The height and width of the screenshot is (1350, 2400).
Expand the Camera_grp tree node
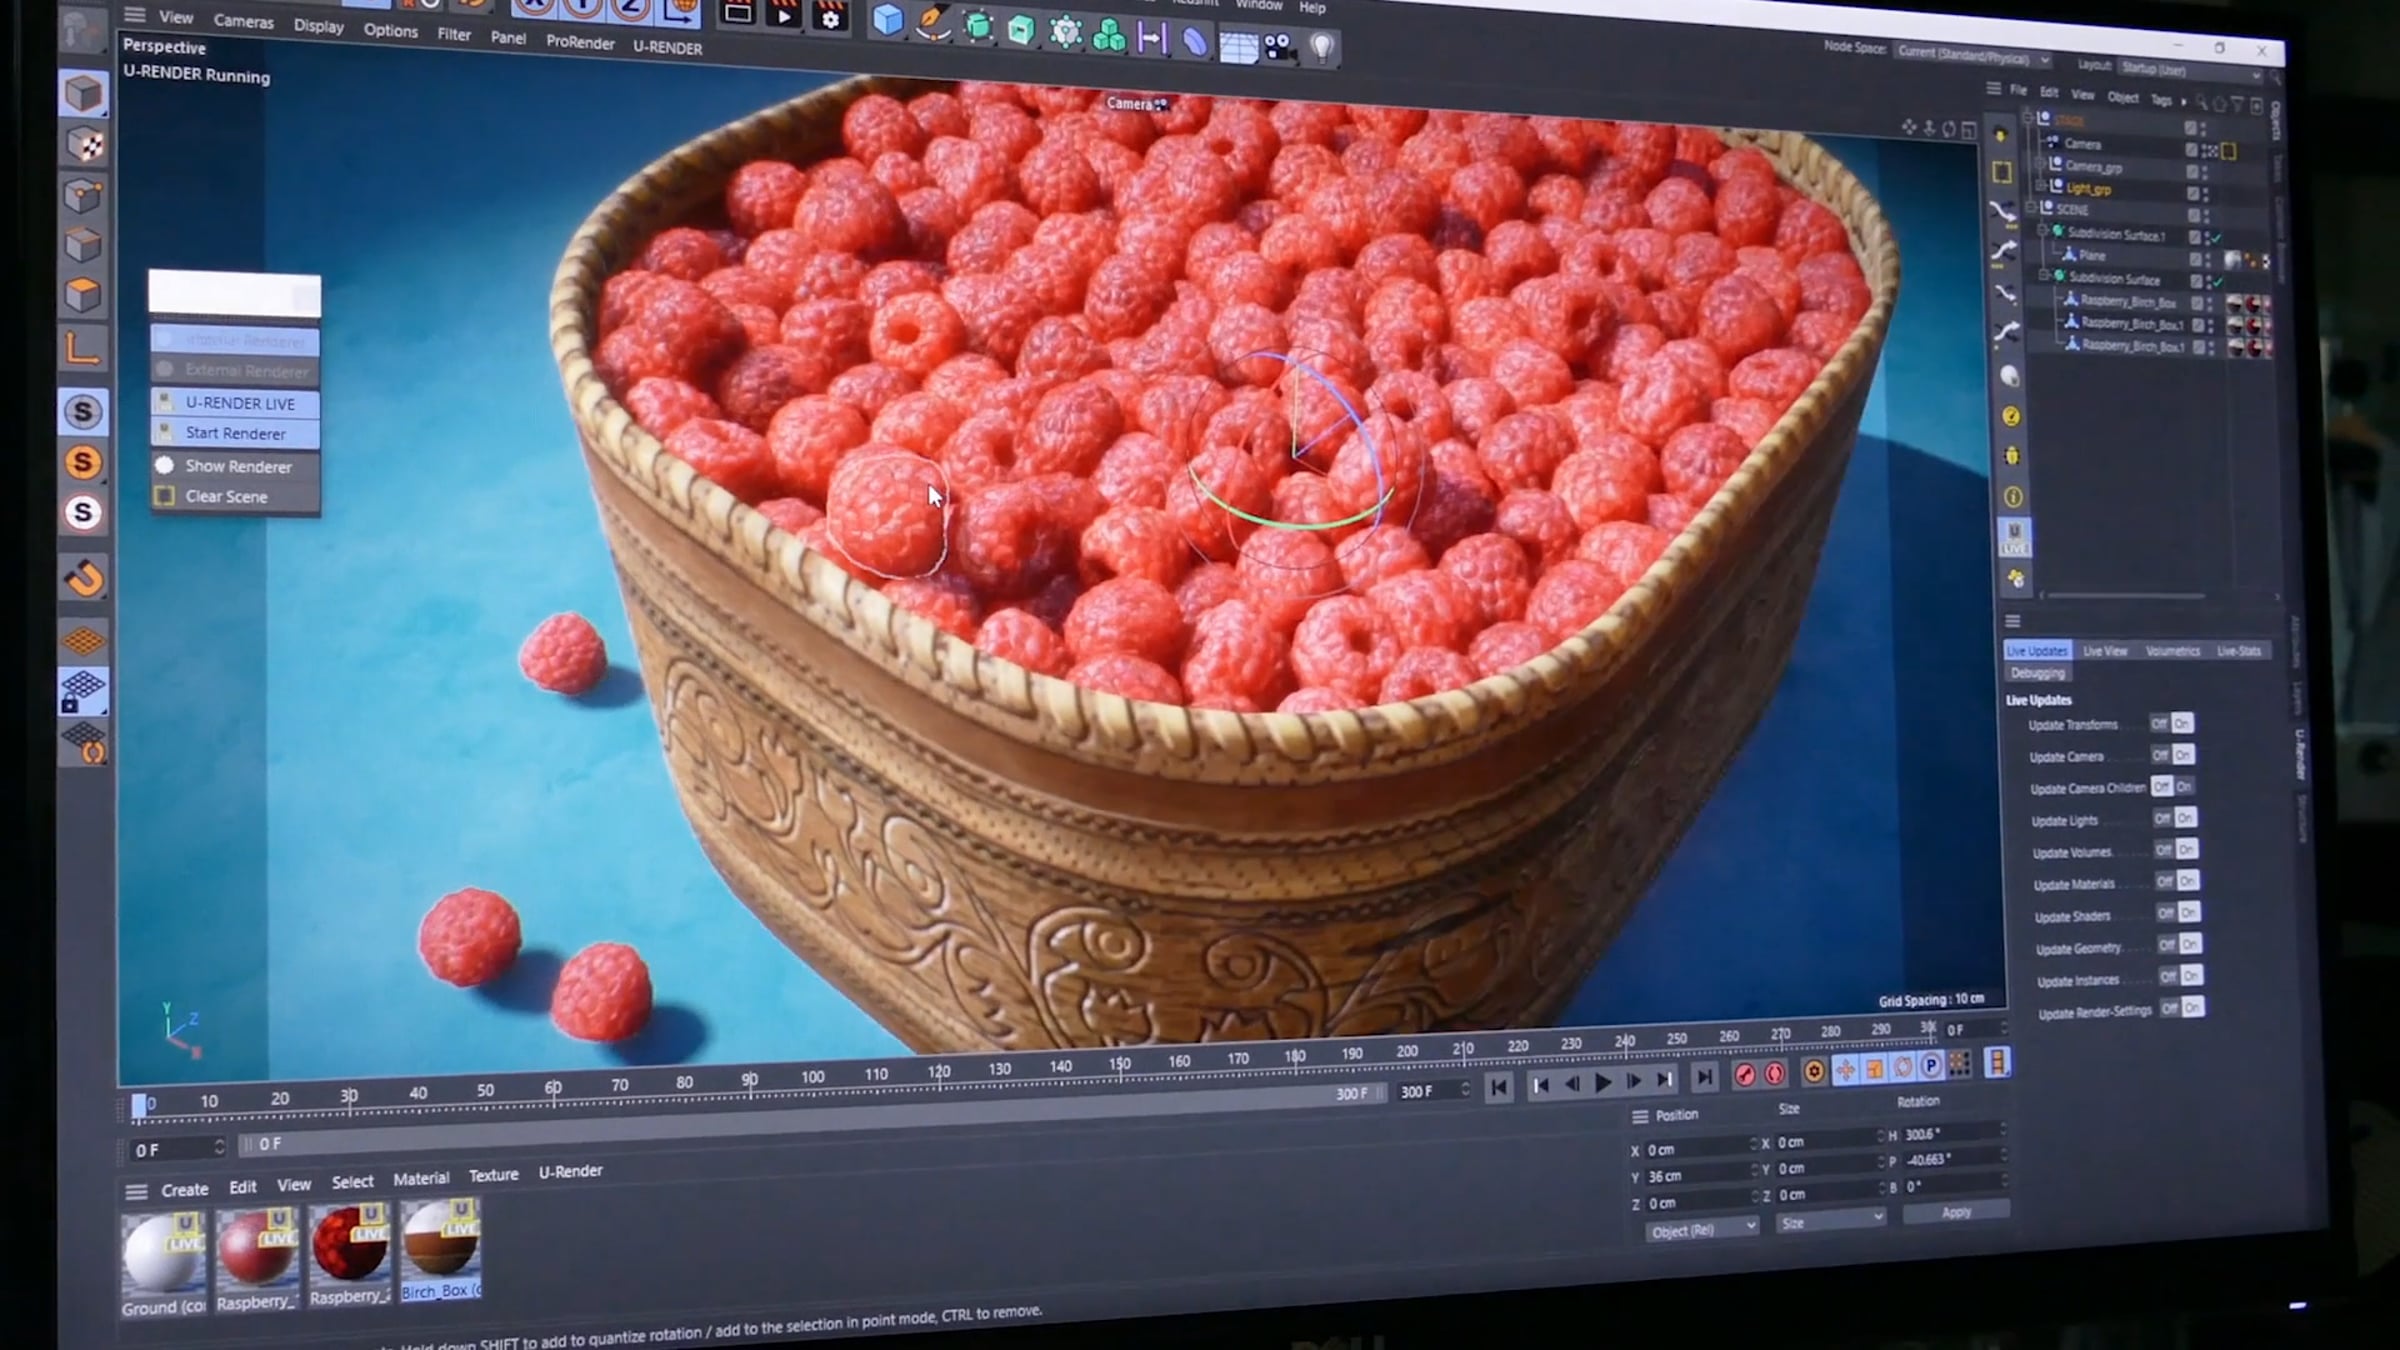click(2040, 164)
